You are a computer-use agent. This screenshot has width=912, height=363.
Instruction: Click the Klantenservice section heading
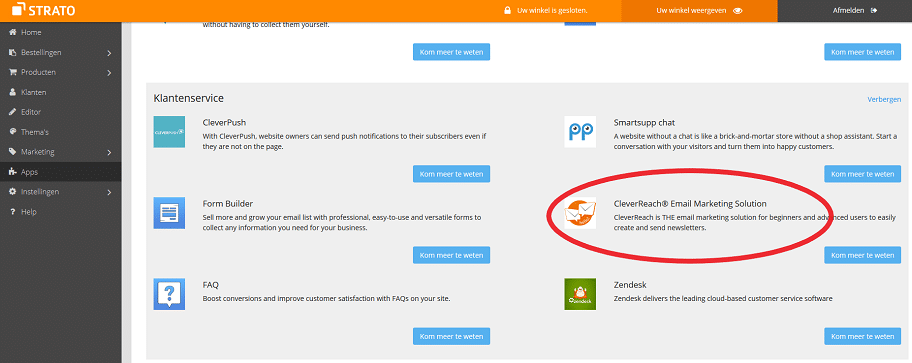click(188, 98)
